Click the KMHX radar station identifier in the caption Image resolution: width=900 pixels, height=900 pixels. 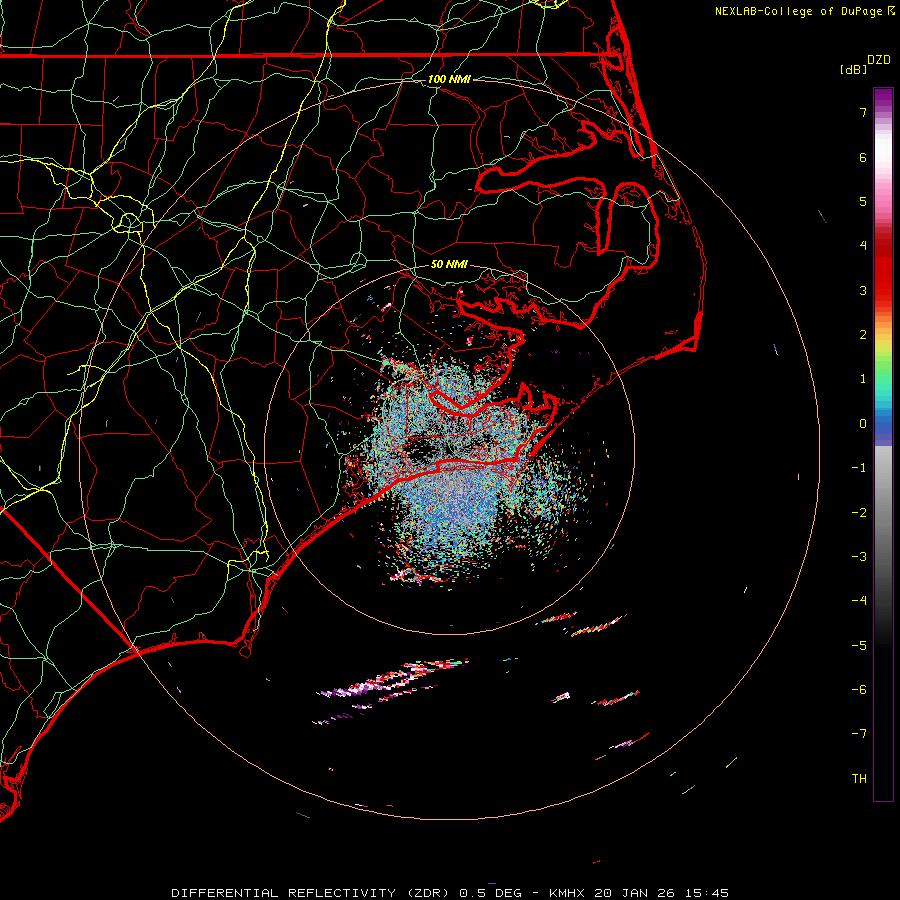(x=567, y=893)
